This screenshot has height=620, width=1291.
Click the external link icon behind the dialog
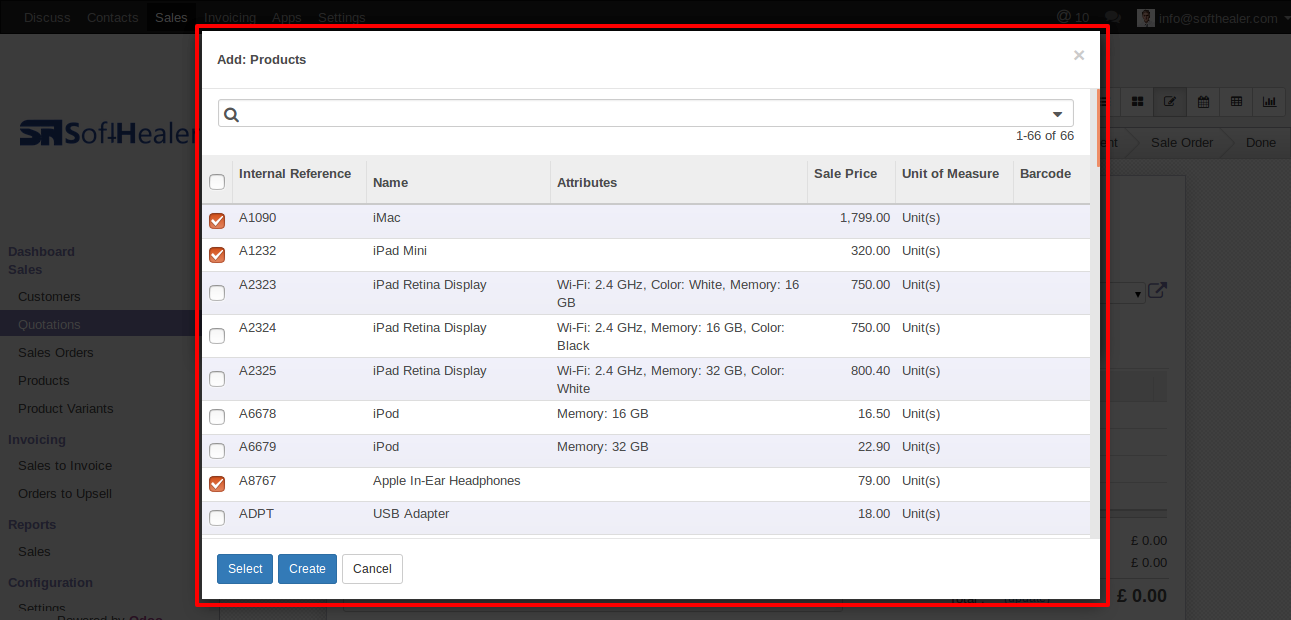pos(1157,291)
